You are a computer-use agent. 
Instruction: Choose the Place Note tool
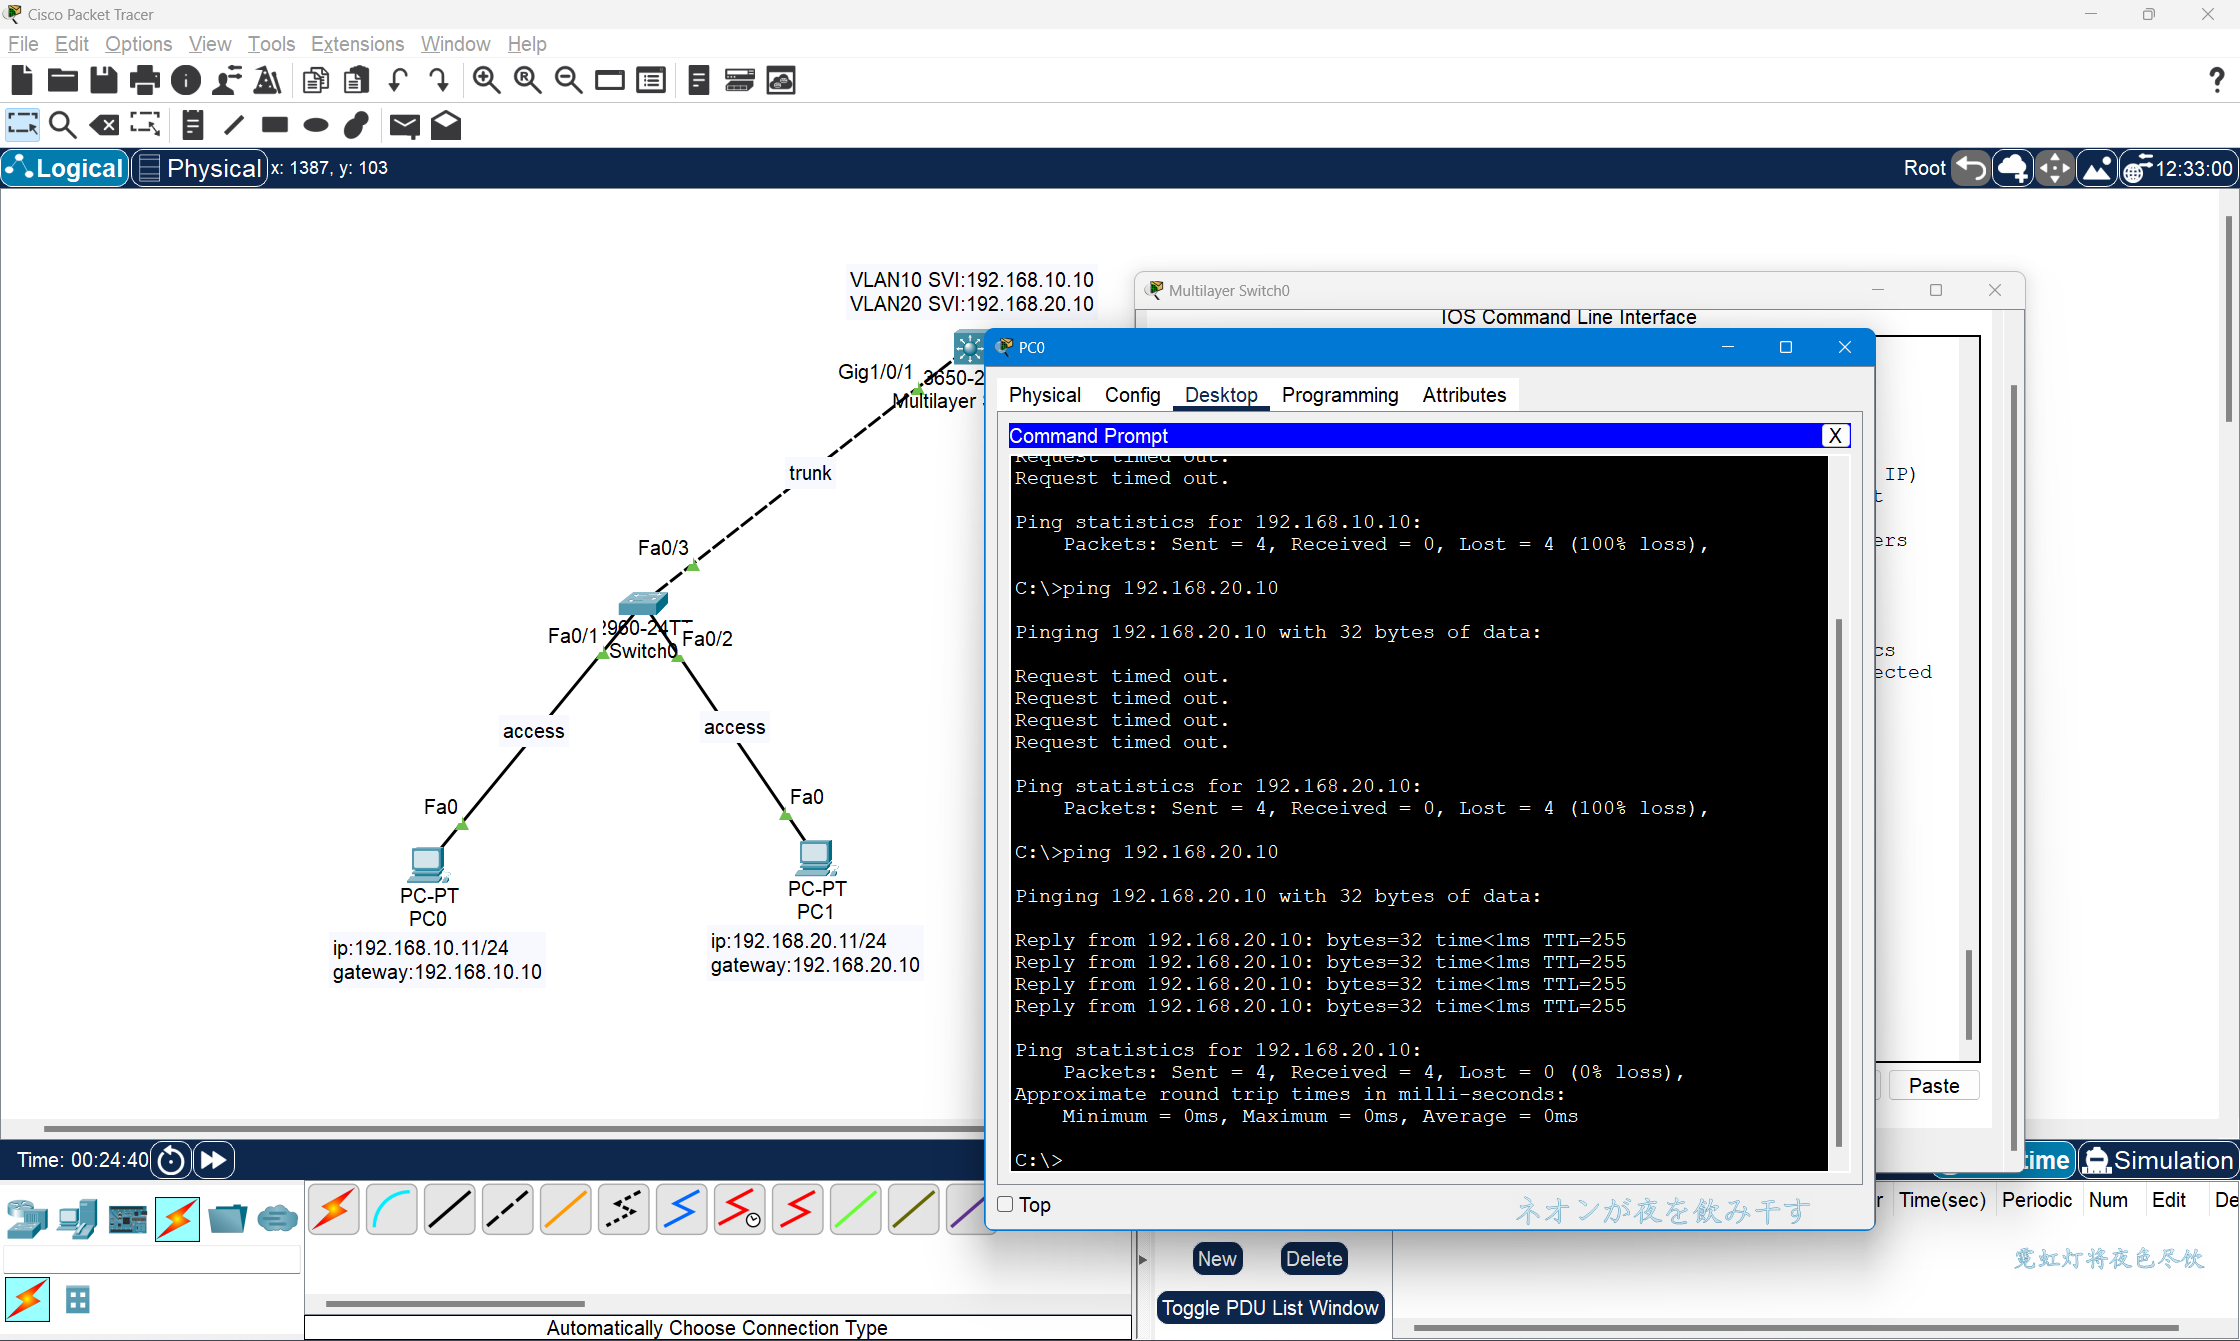click(x=193, y=125)
